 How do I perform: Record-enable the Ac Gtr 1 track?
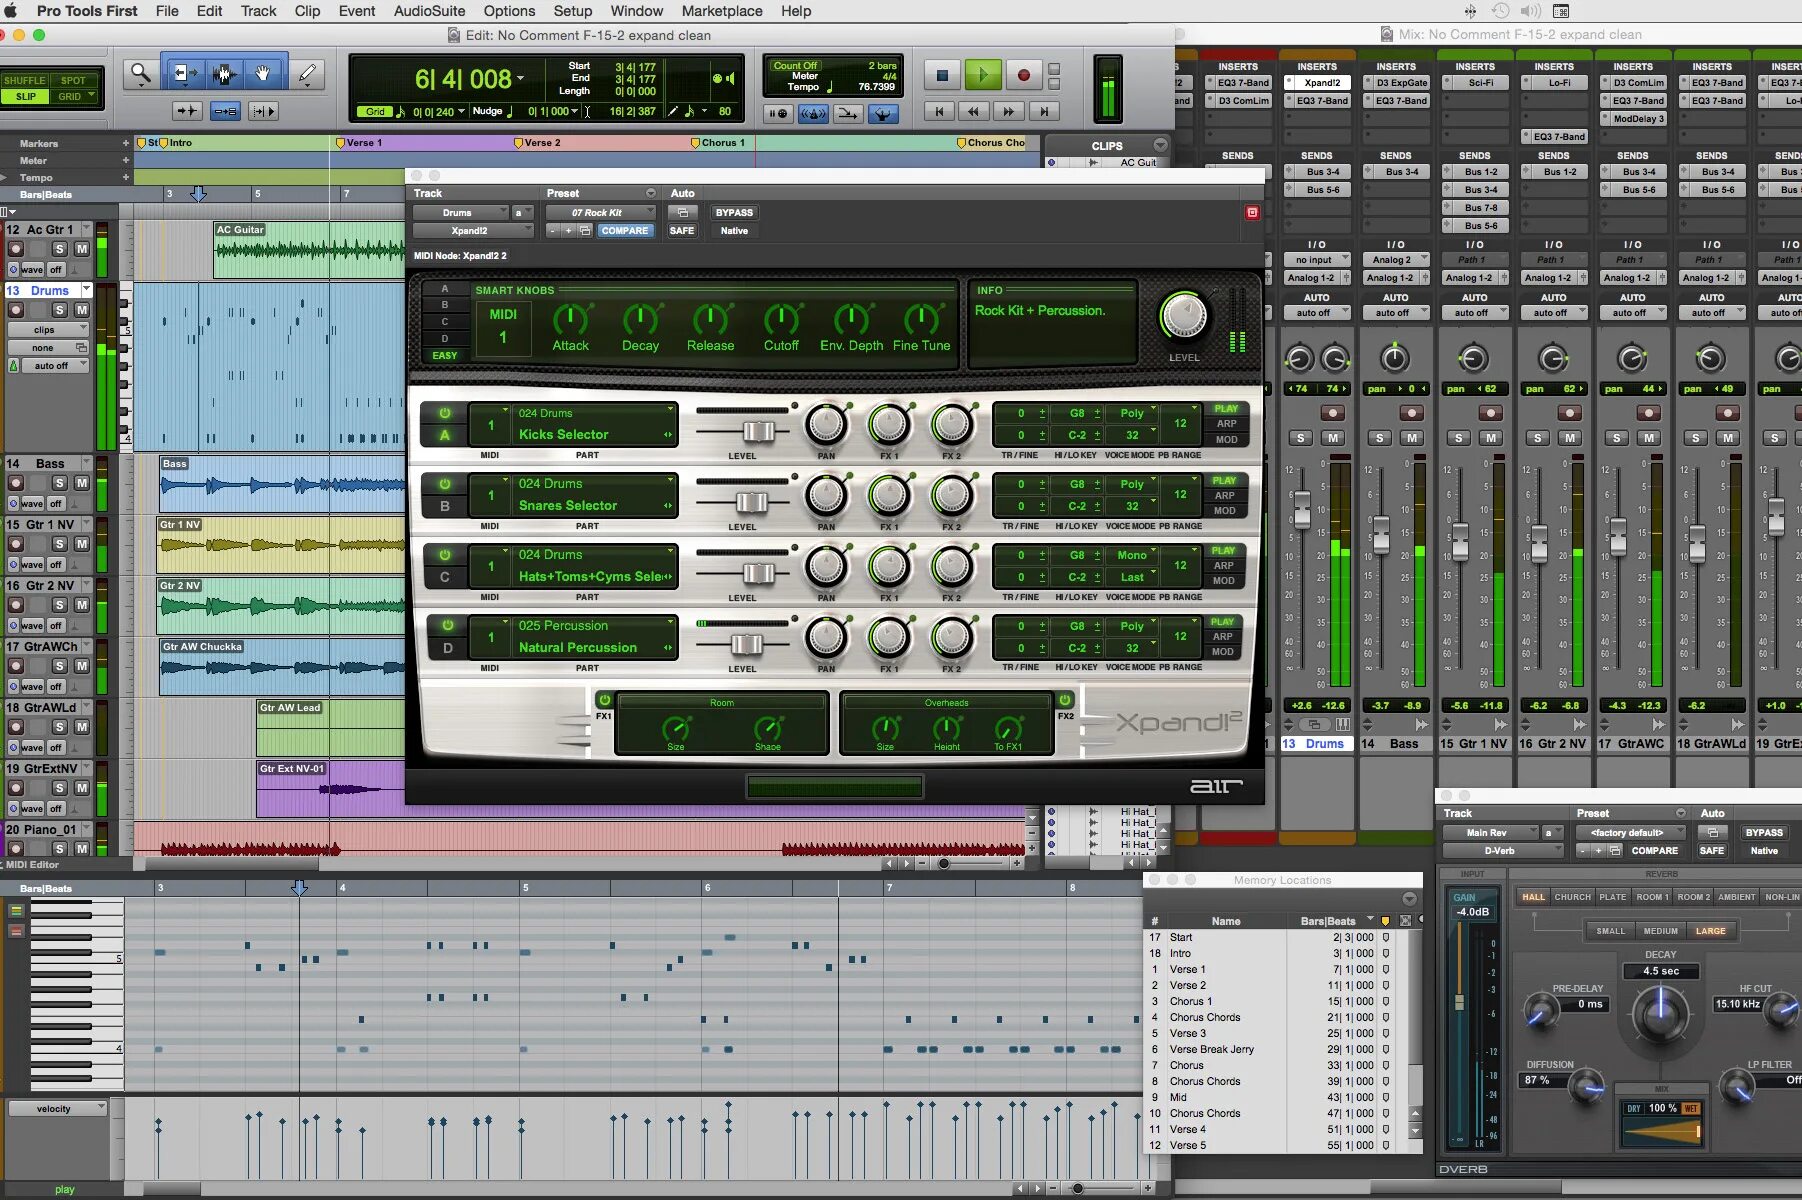pyautogui.click(x=16, y=249)
